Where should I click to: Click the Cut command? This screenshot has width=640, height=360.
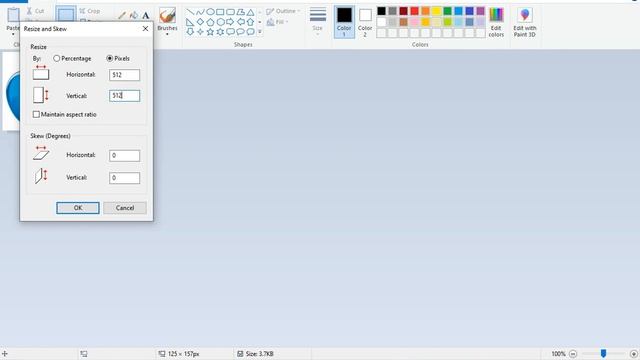[x=36, y=11]
